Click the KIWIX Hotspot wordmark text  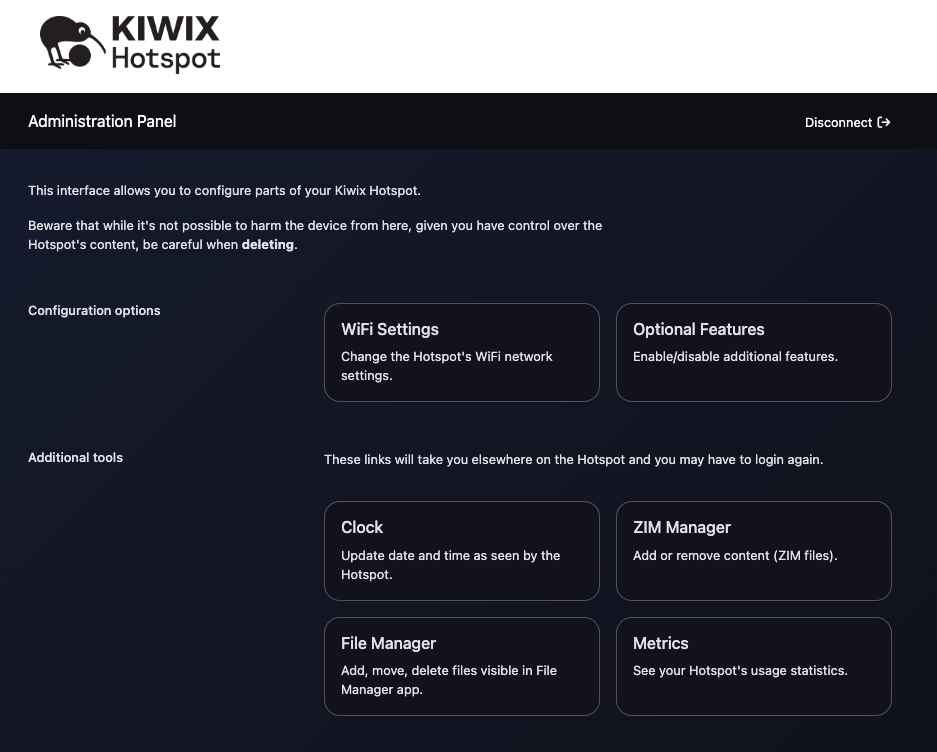(165, 44)
